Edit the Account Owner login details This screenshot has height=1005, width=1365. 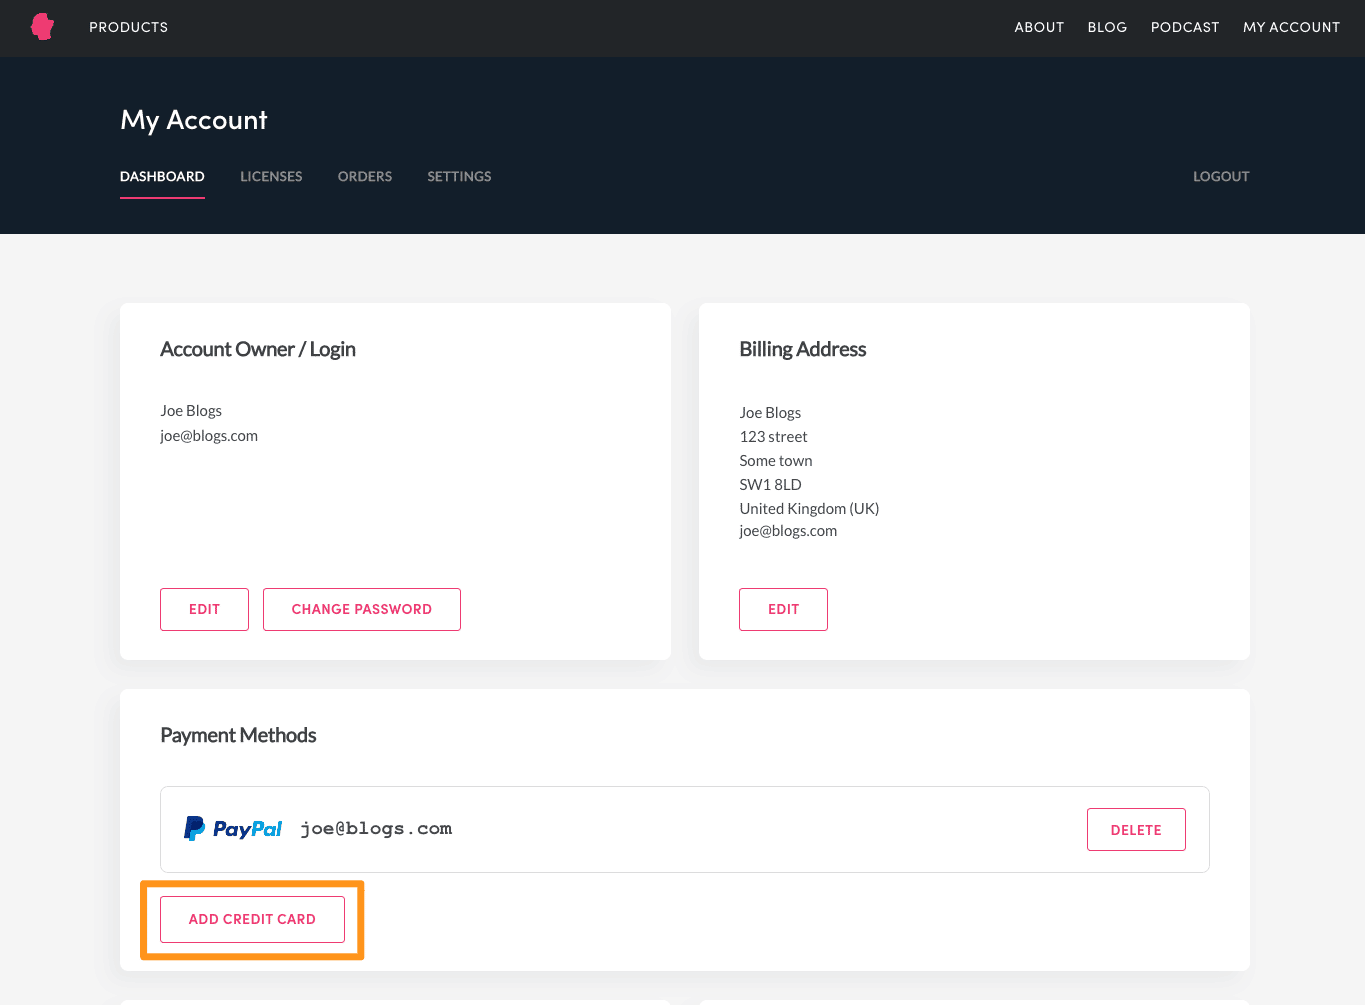(204, 609)
